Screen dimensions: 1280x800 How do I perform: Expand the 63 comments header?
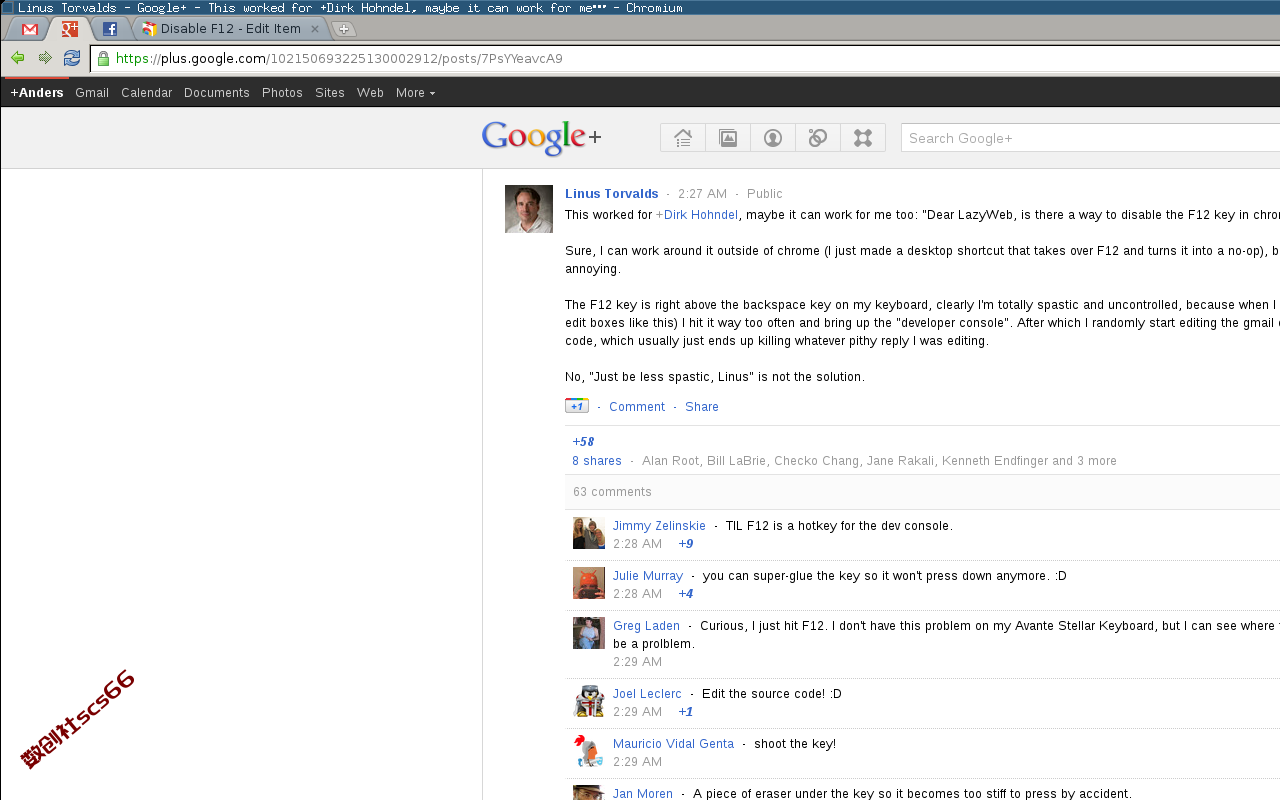click(612, 492)
